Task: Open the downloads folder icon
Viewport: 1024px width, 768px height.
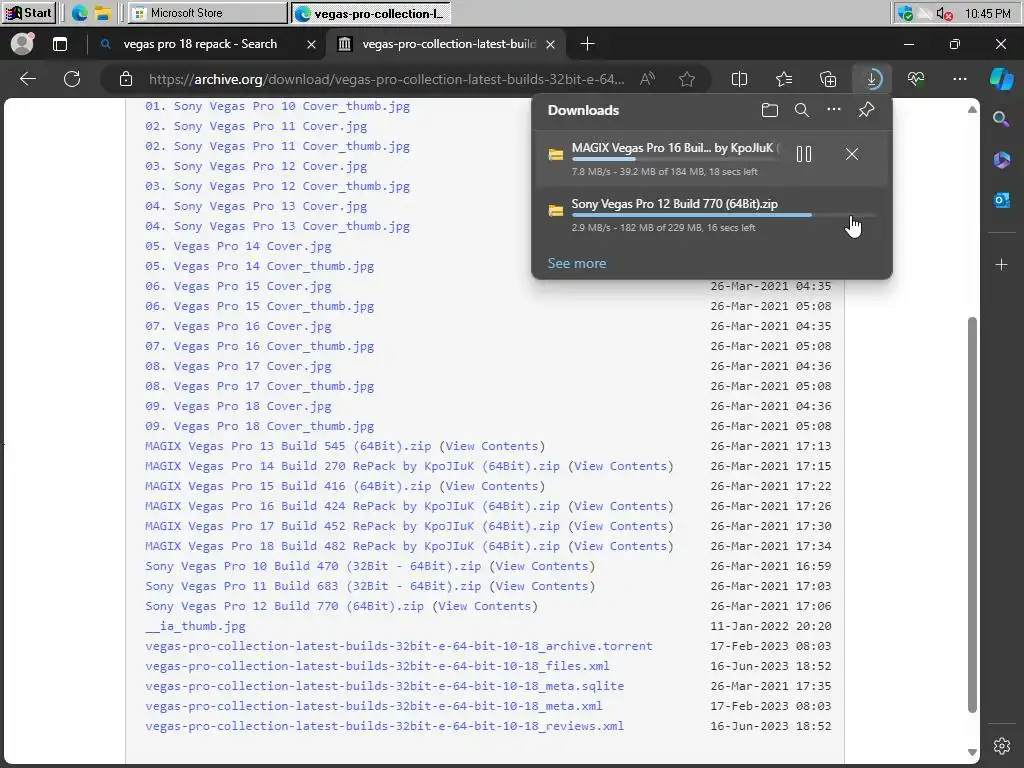Action: 769,110
